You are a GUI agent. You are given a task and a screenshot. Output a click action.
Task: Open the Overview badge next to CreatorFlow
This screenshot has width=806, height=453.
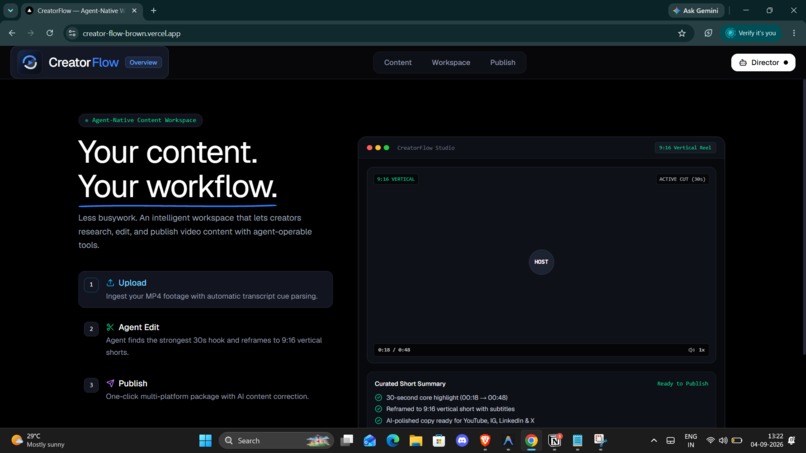(143, 62)
